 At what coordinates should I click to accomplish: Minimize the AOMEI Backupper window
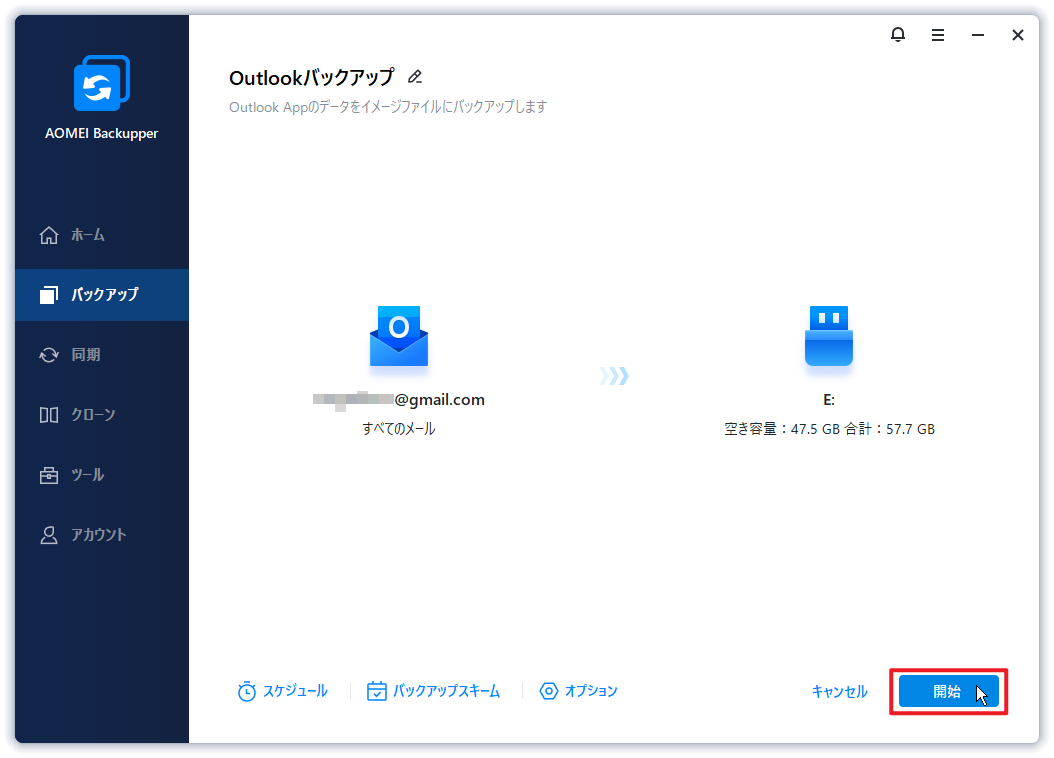tap(978, 35)
